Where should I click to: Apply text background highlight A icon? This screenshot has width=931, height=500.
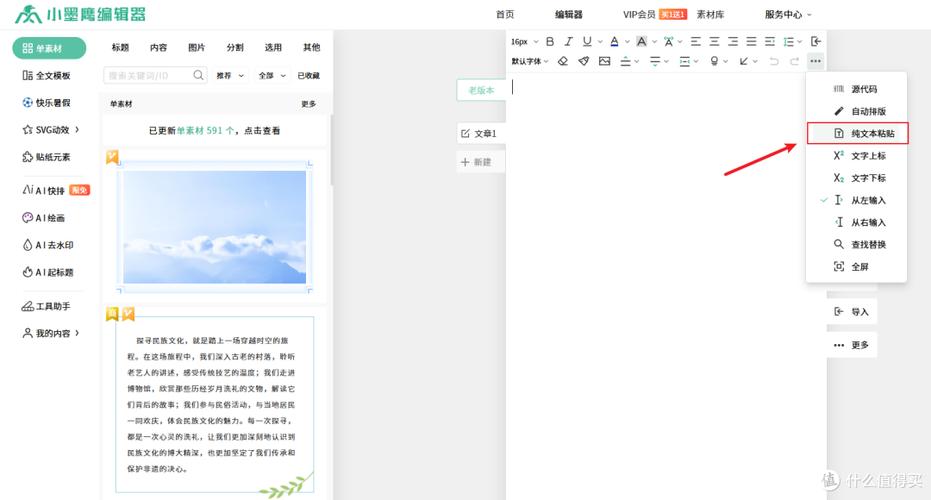[641, 42]
